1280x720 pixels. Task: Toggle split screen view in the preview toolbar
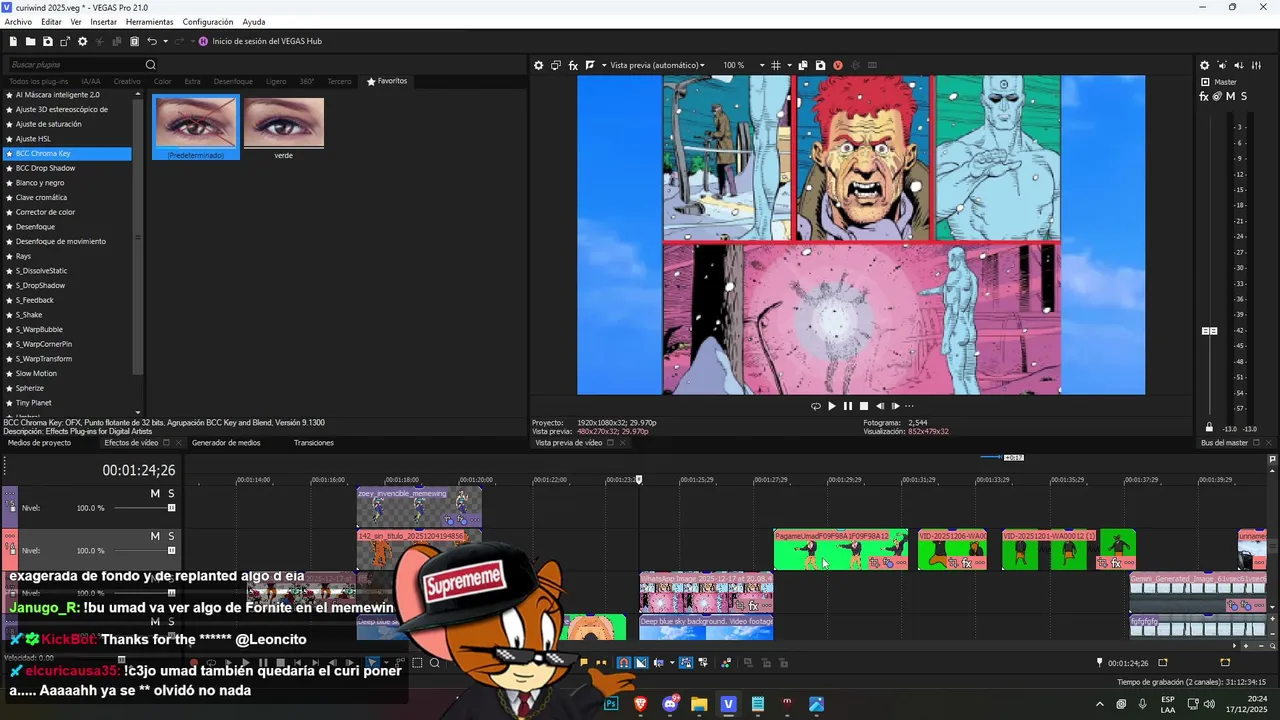590,65
